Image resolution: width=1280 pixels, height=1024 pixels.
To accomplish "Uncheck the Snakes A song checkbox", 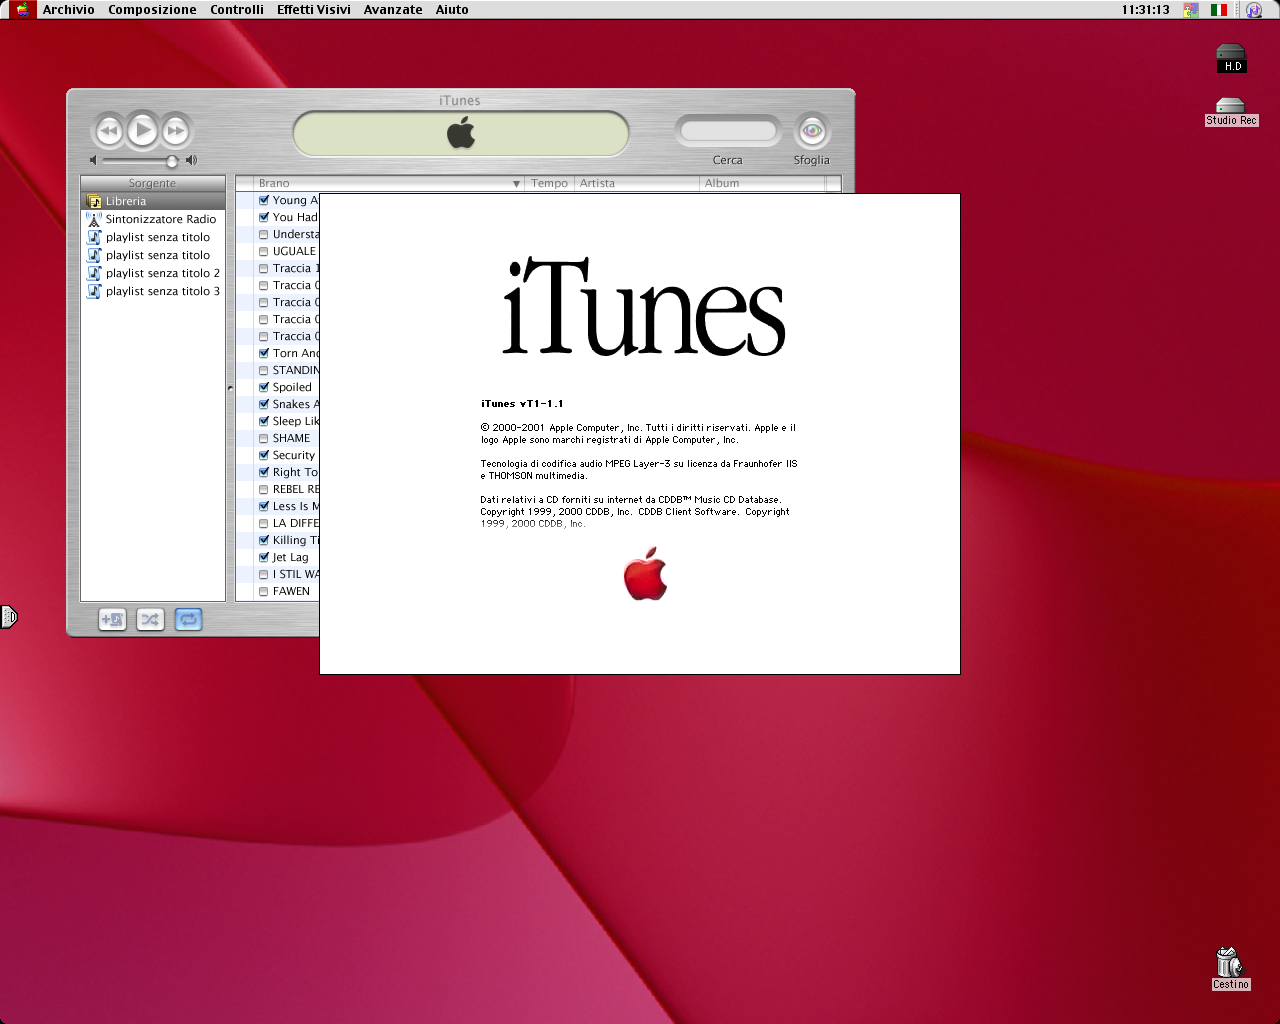I will pos(264,404).
